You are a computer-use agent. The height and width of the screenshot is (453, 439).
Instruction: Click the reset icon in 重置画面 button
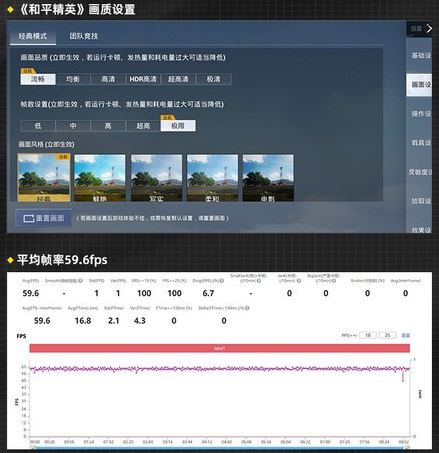click(29, 218)
